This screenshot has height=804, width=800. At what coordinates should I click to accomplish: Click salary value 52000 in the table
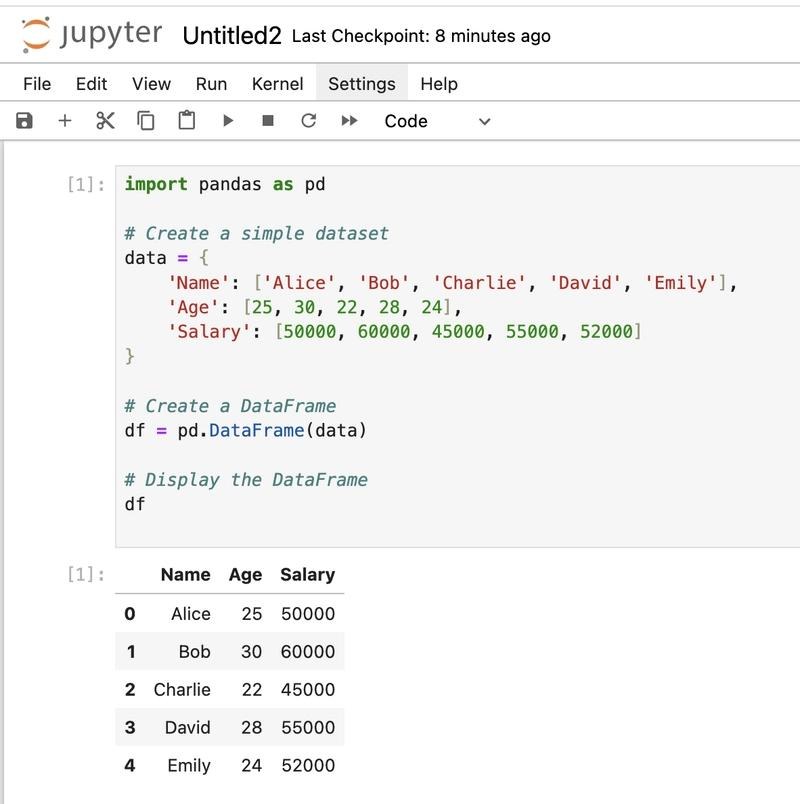(x=308, y=766)
